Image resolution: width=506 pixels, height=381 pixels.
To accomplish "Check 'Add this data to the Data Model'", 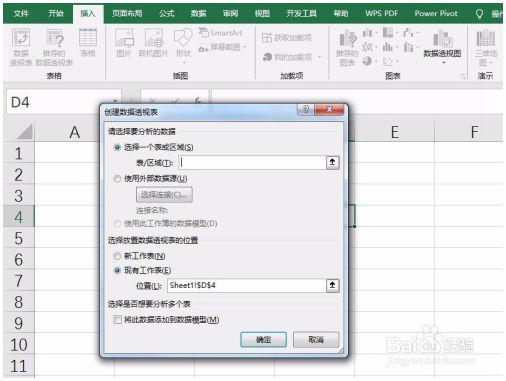I will pos(117,320).
